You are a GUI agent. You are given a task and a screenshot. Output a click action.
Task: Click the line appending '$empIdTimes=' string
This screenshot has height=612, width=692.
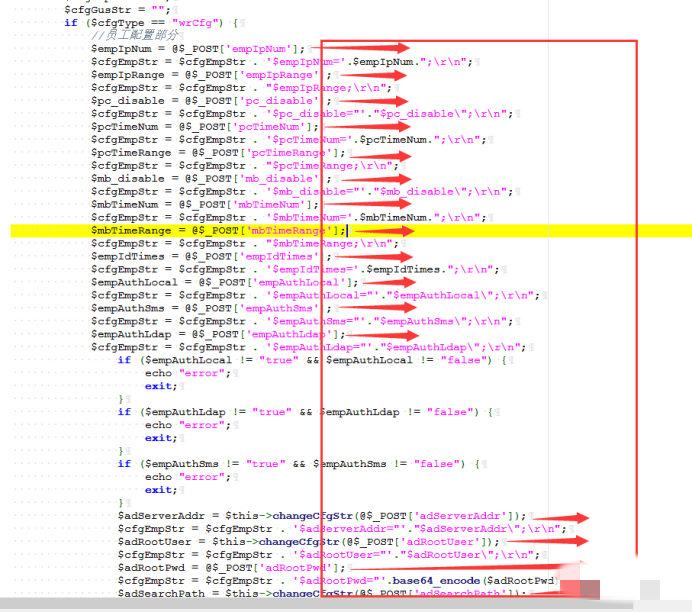click(x=295, y=270)
